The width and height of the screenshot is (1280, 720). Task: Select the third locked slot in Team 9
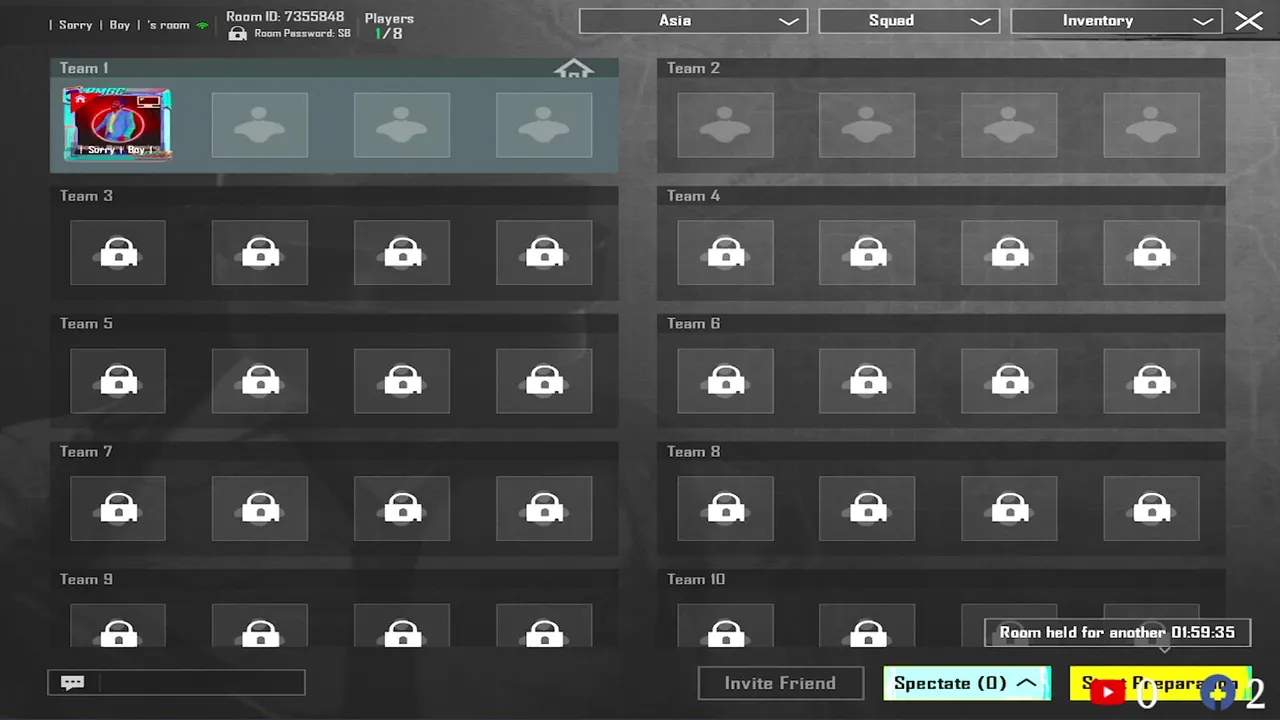click(x=402, y=626)
